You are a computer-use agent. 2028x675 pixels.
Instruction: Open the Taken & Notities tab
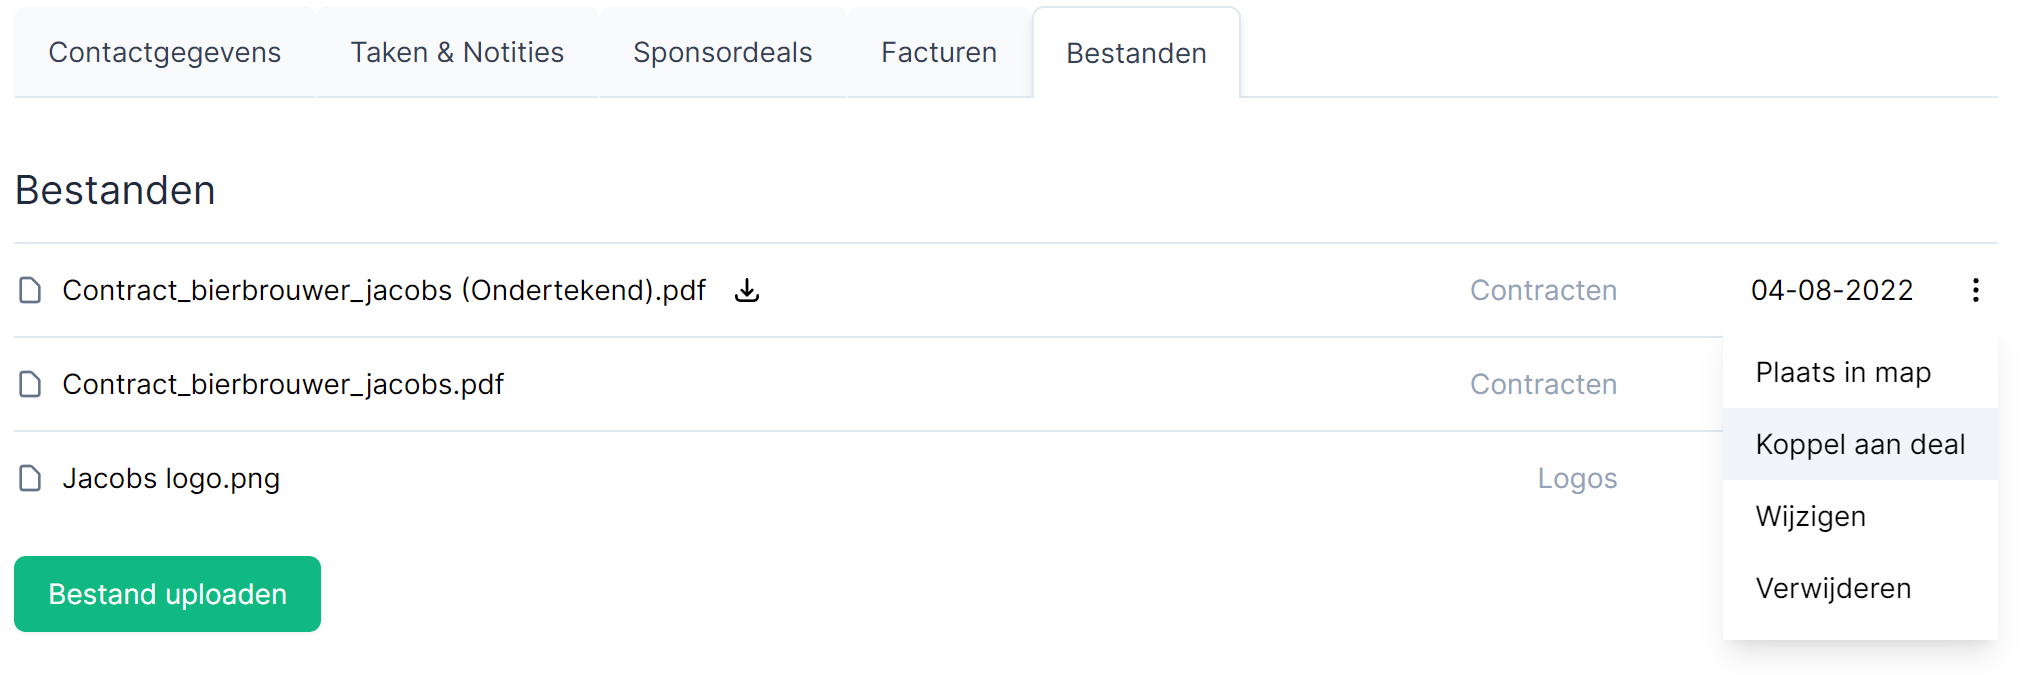456,52
